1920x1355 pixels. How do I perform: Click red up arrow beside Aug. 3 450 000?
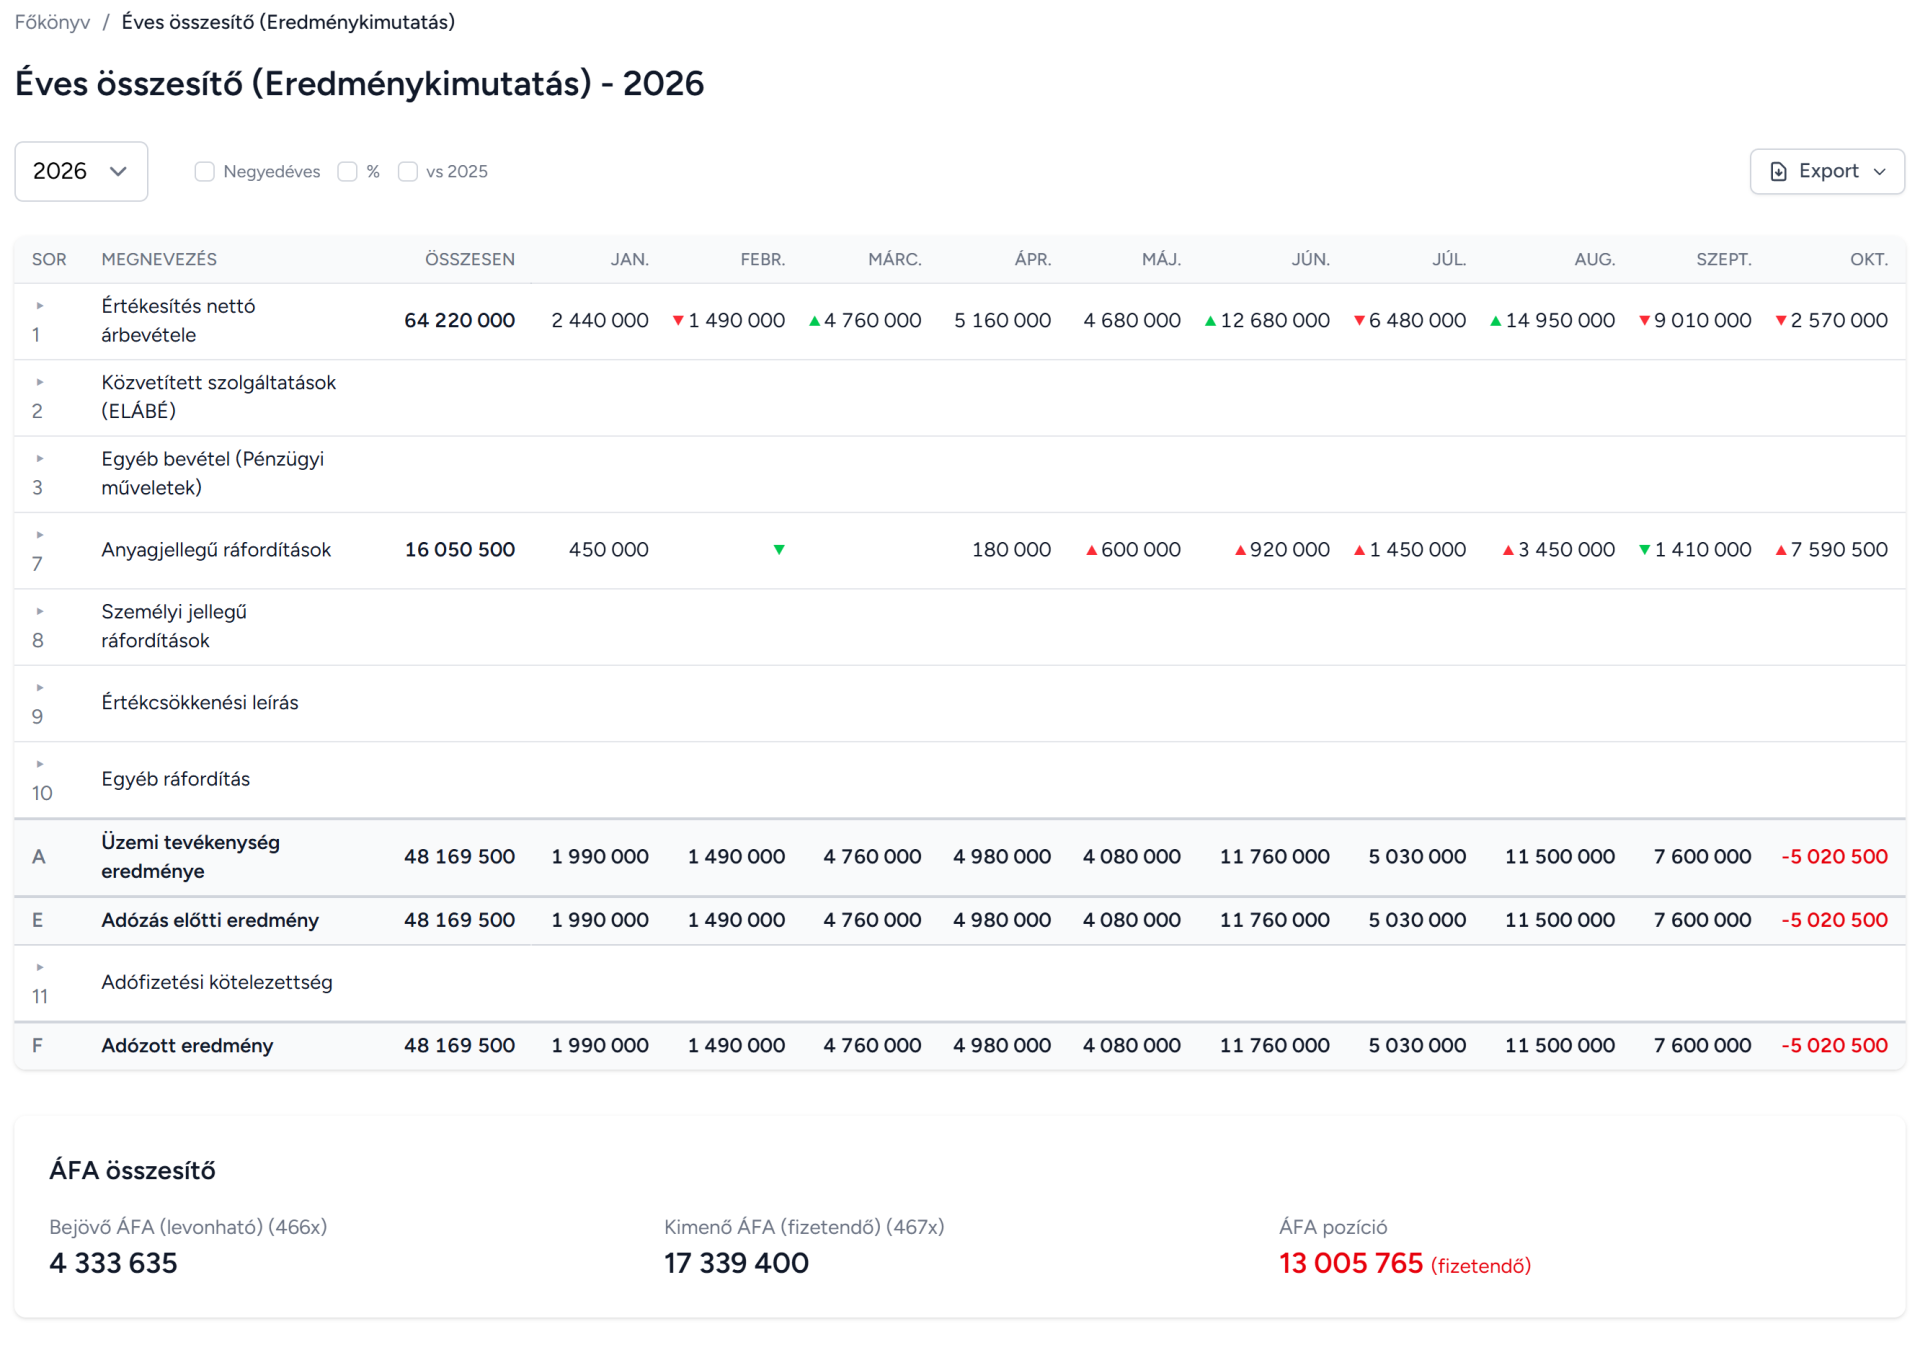click(x=1508, y=550)
